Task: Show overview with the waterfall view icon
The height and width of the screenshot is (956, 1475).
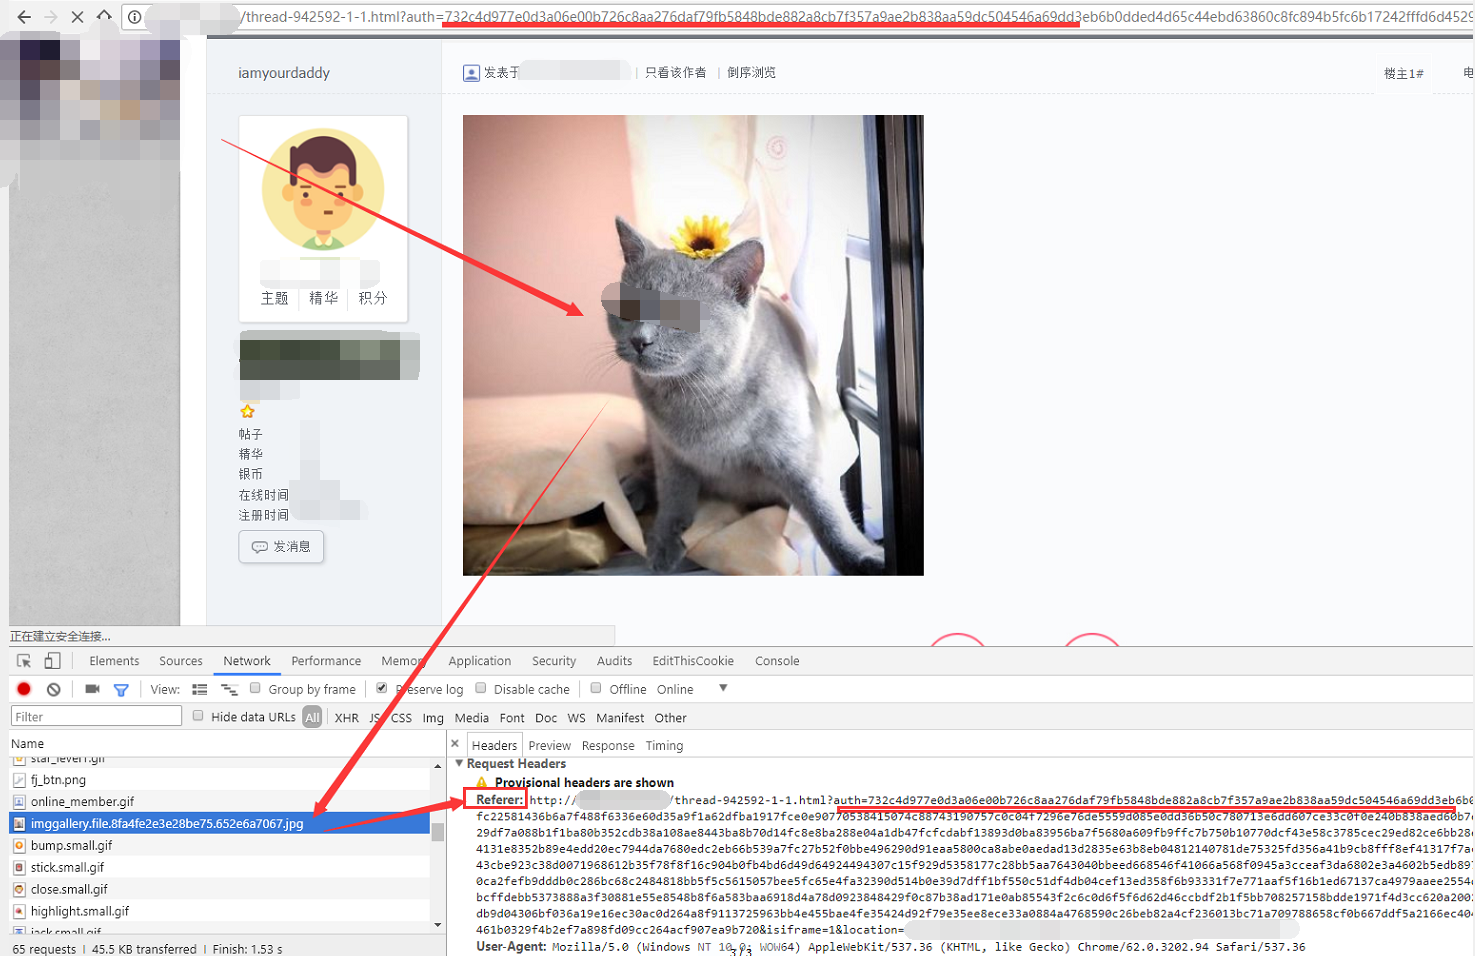Action: click(x=229, y=689)
